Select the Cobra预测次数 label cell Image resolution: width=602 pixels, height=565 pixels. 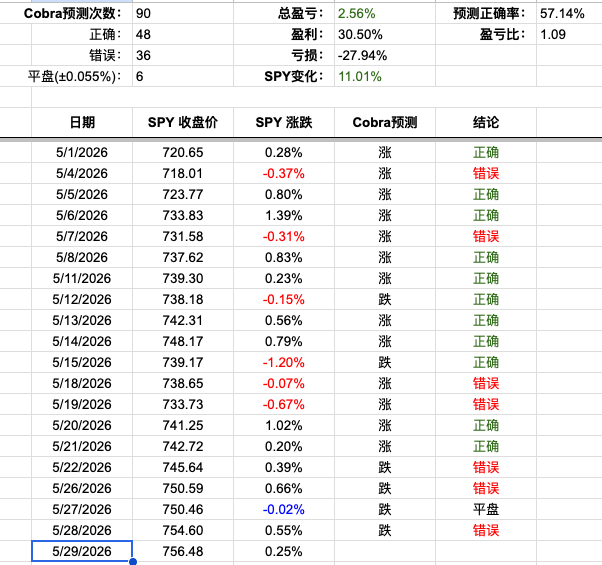[72, 13]
